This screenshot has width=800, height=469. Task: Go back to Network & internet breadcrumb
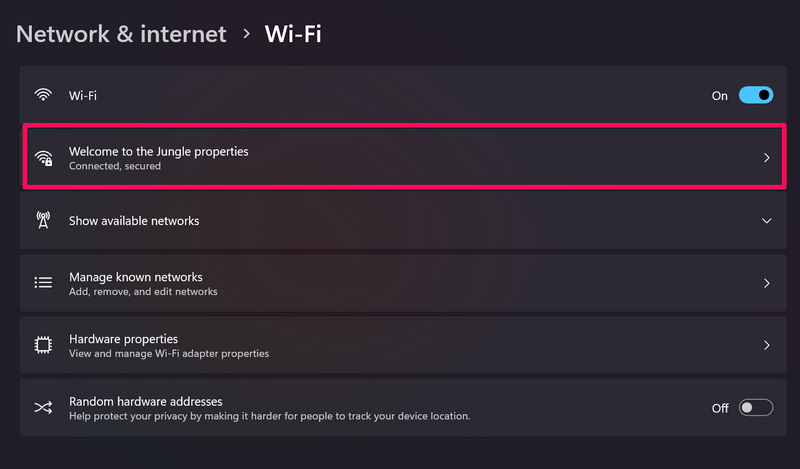122,34
